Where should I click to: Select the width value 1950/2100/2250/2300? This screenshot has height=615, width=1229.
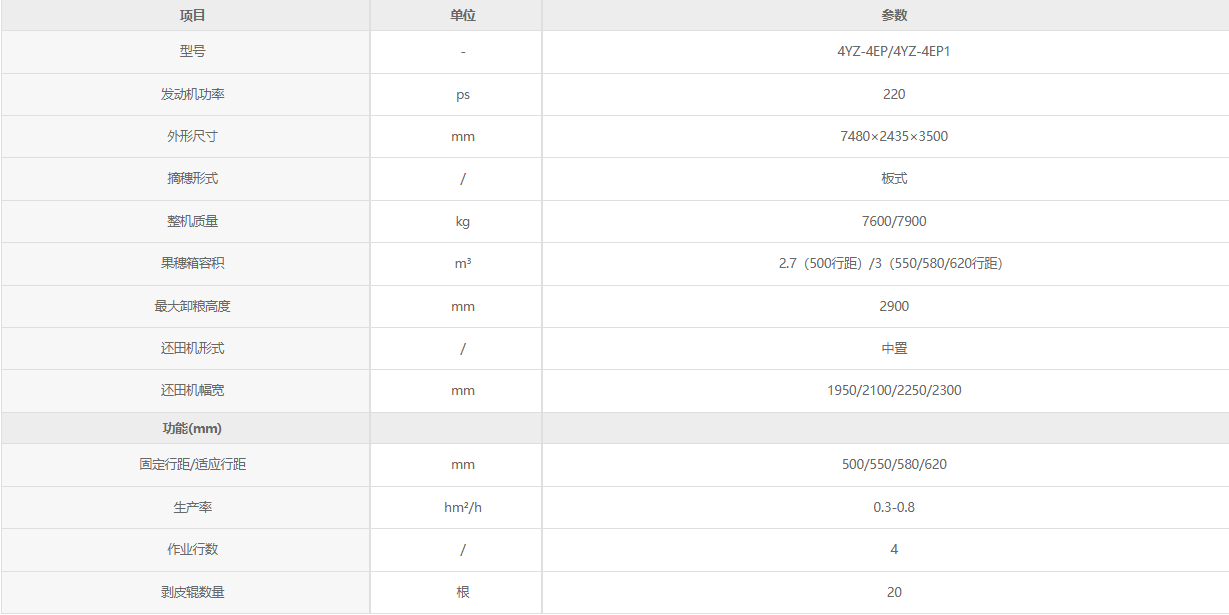894,390
